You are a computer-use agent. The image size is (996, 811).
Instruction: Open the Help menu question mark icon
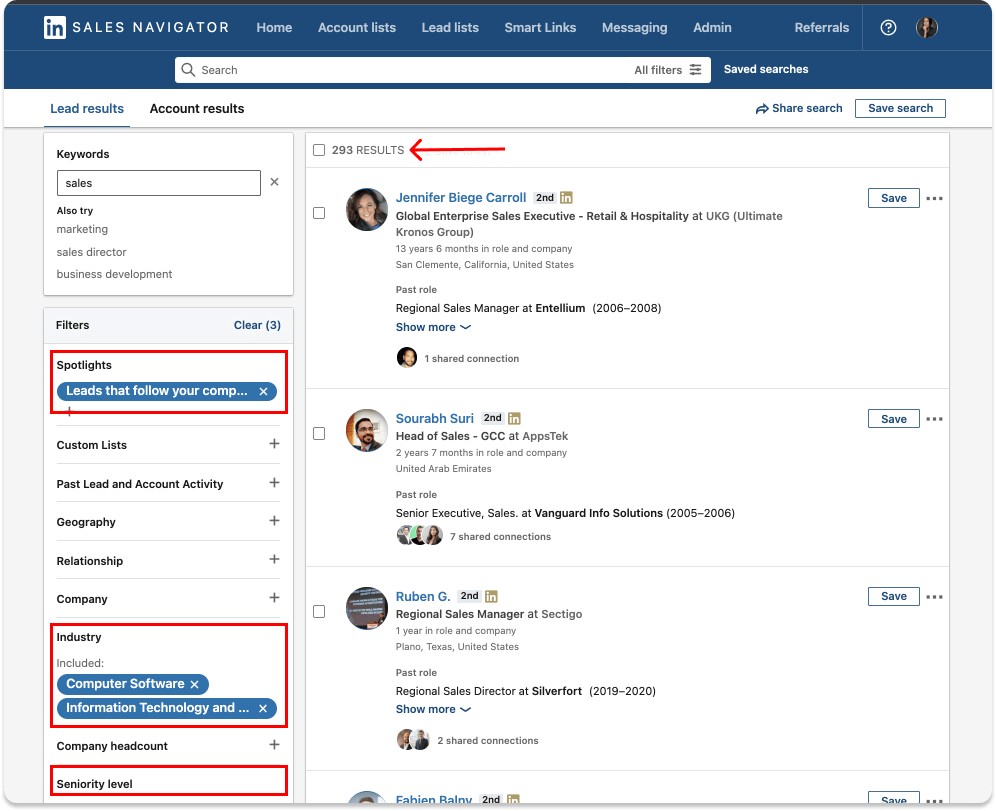click(x=888, y=27)
